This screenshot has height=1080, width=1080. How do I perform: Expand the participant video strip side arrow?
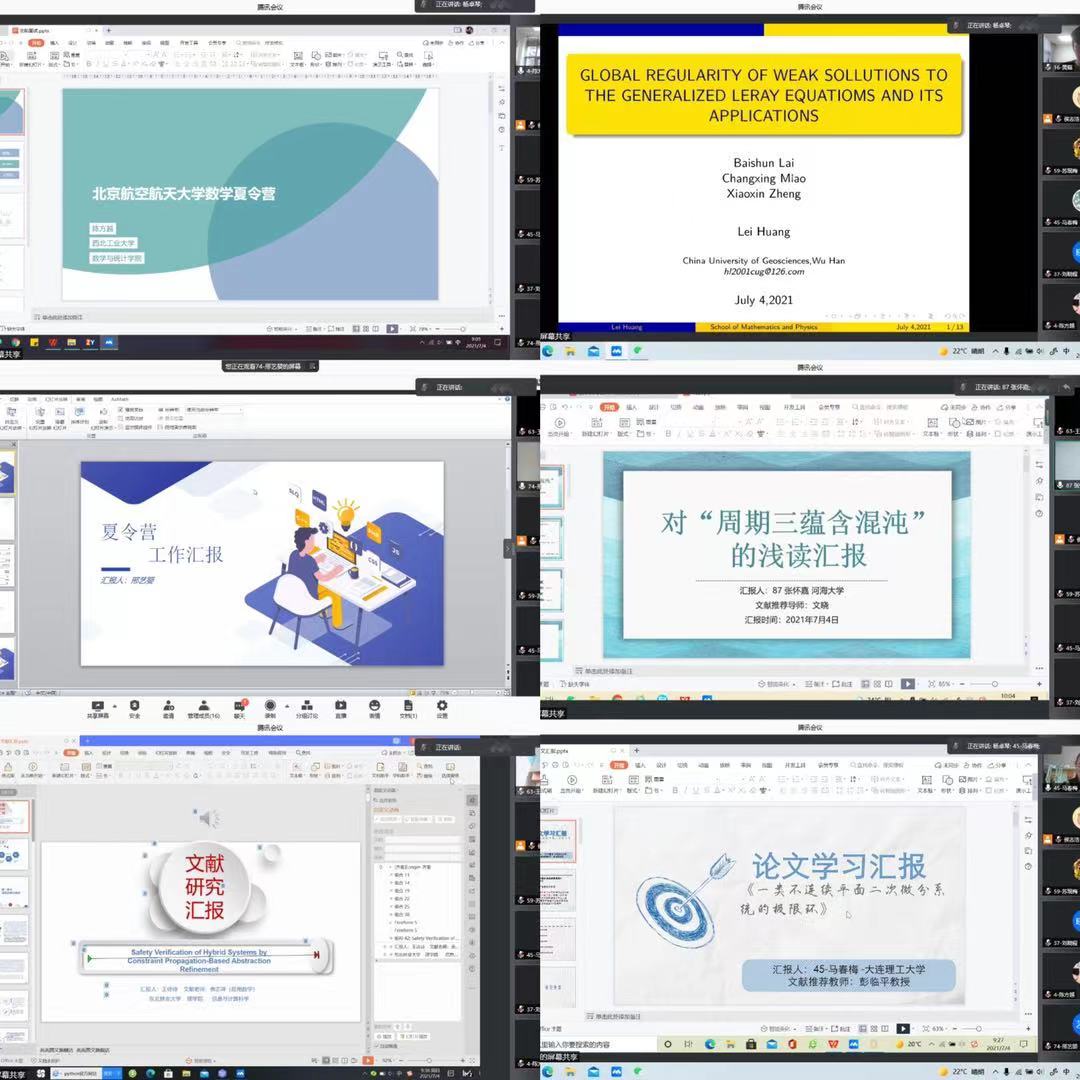click(x=508, y=548)
